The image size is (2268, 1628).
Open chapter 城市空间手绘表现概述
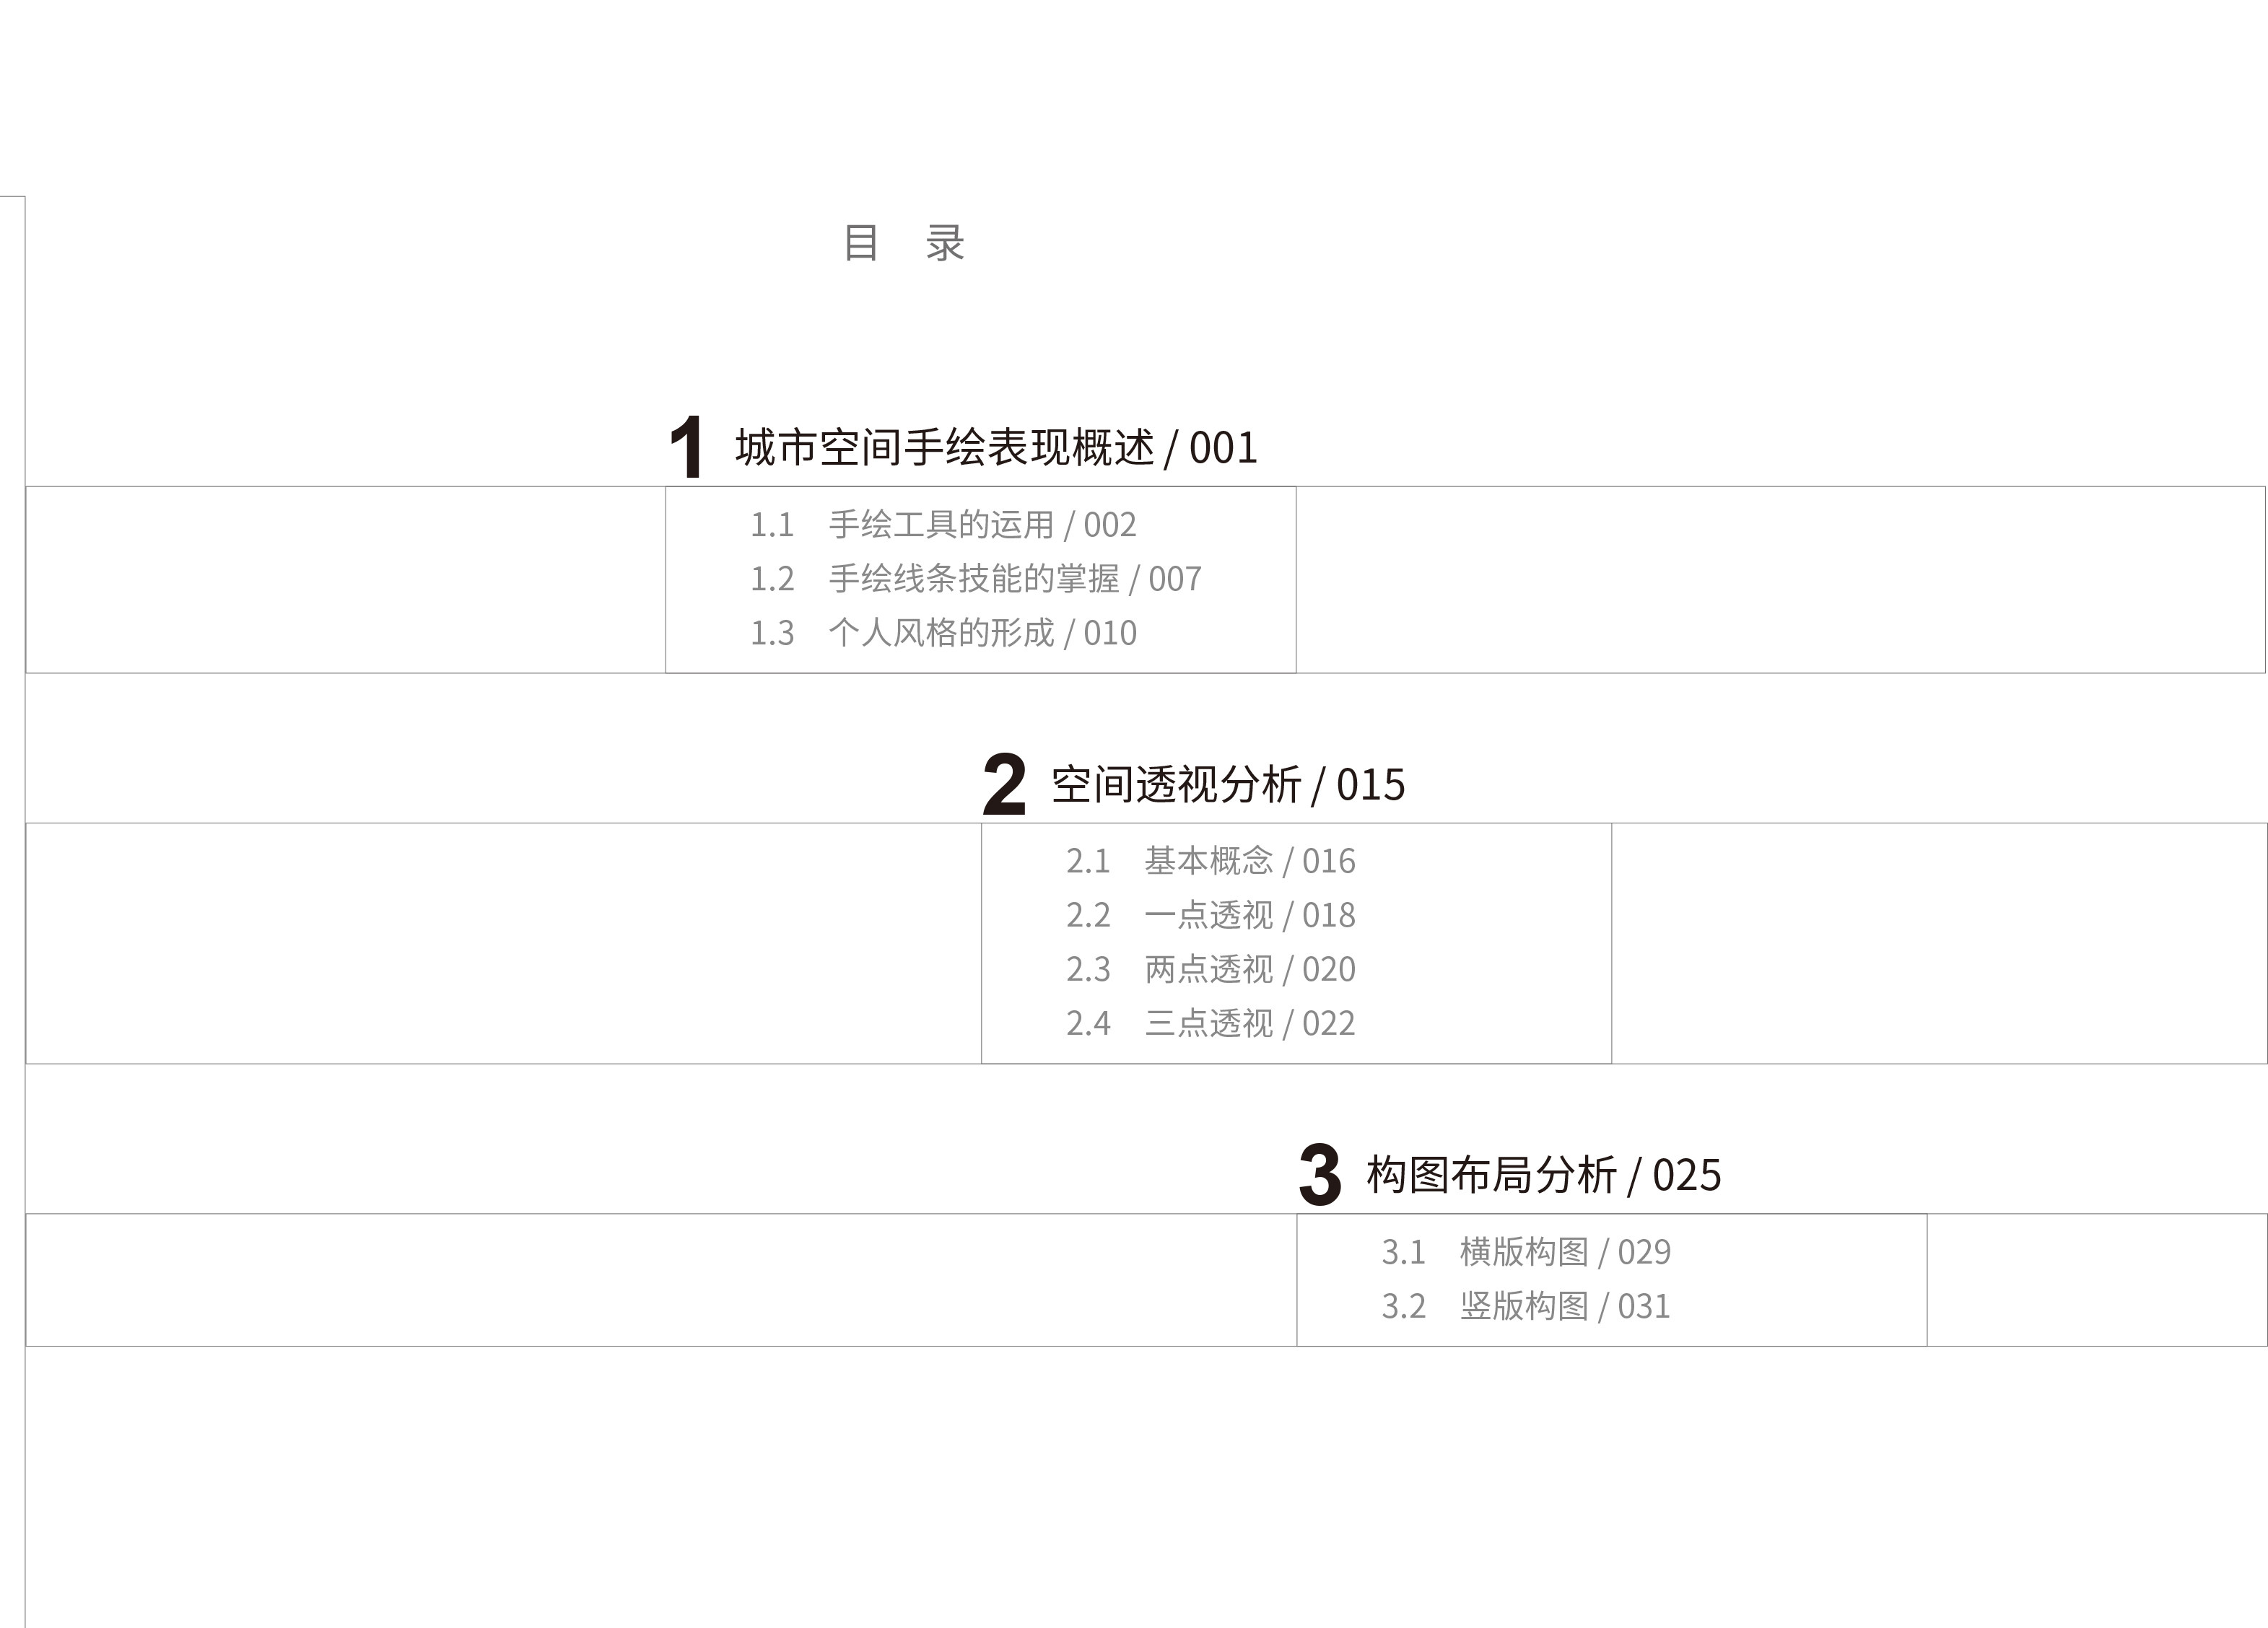point(944,448)
